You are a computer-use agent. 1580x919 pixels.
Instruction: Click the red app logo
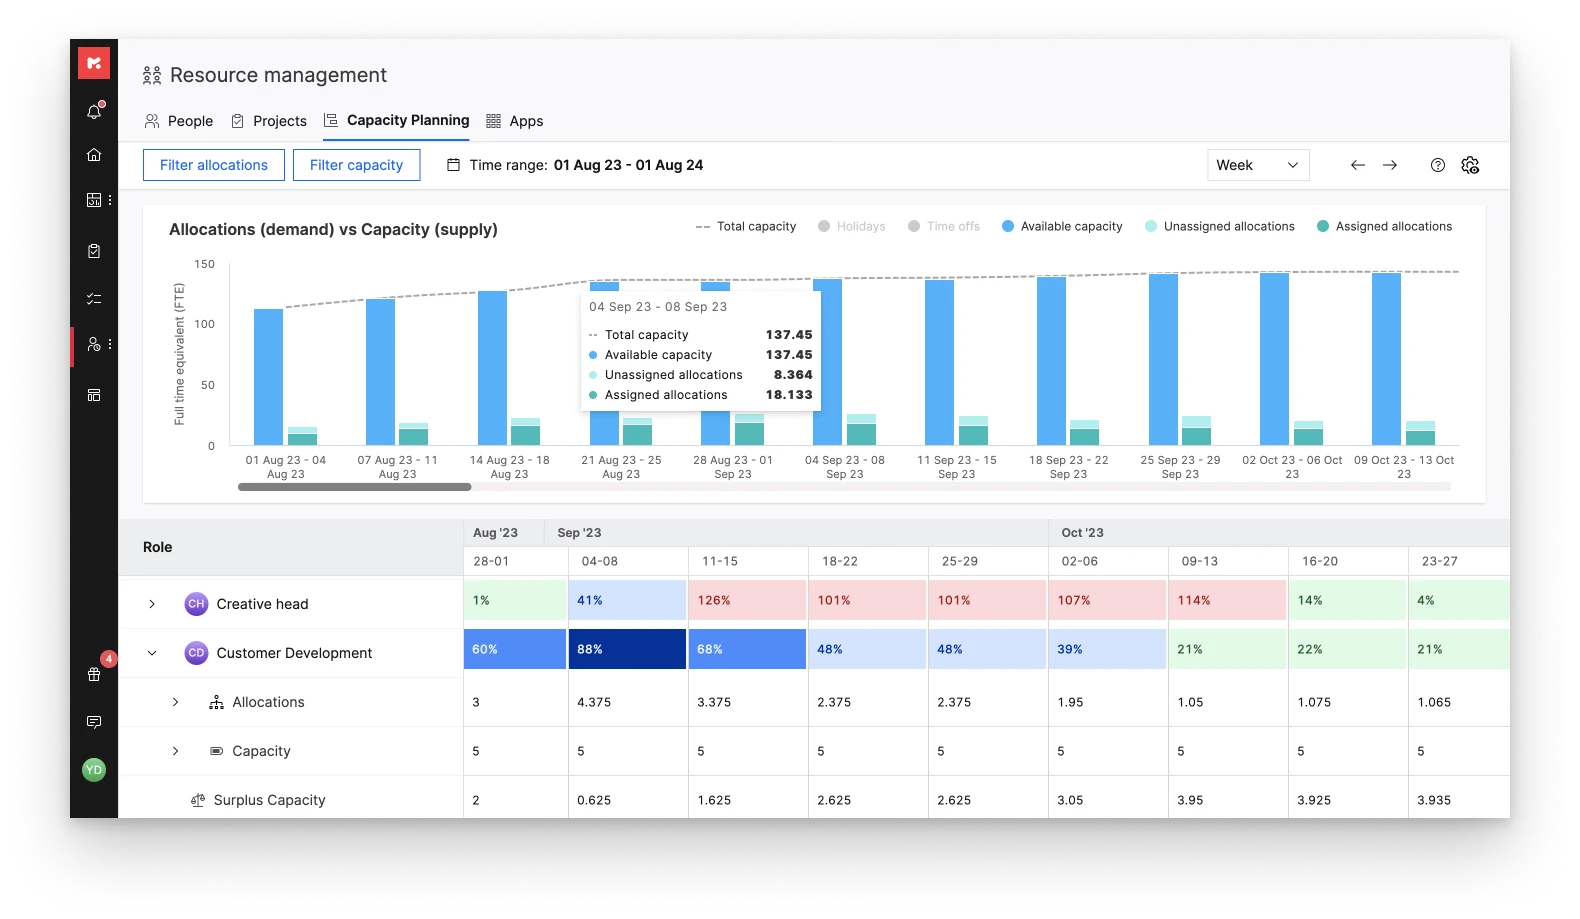pyautogui.click(x=94, y=63)
